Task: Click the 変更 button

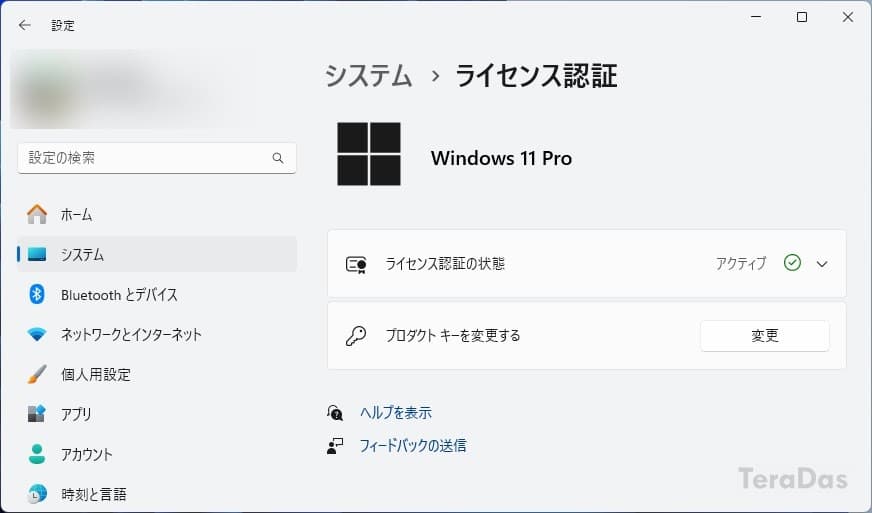Action: click(x=765, y=336)
